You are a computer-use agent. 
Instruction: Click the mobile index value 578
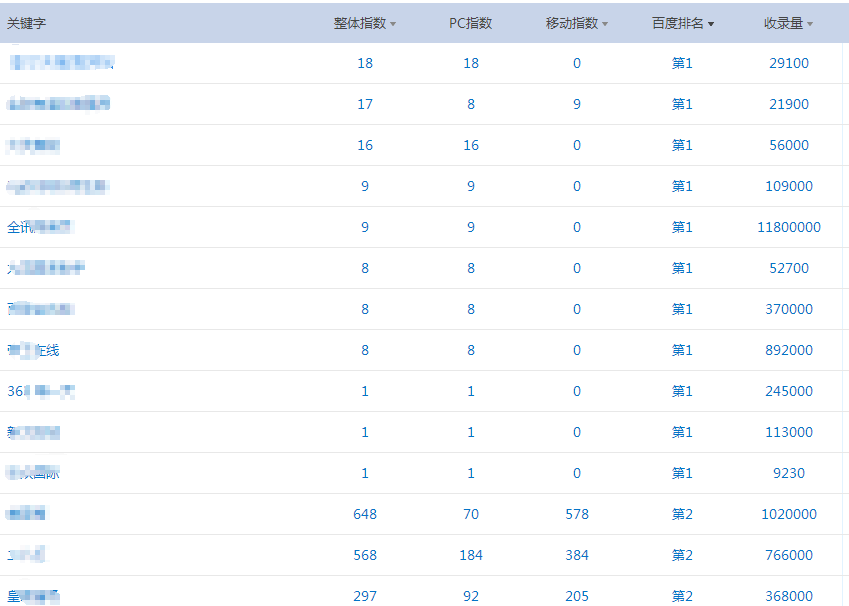point(576,514)
